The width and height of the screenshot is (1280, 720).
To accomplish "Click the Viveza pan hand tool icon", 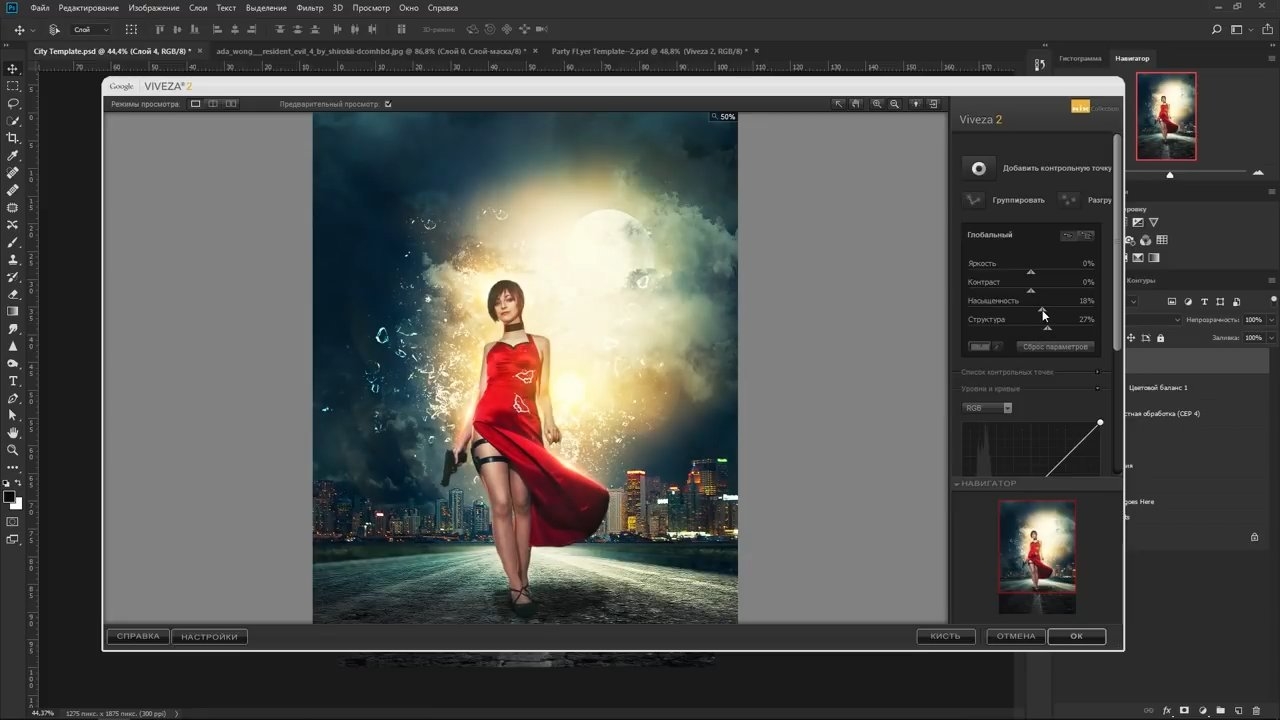I will pos(856,104).
